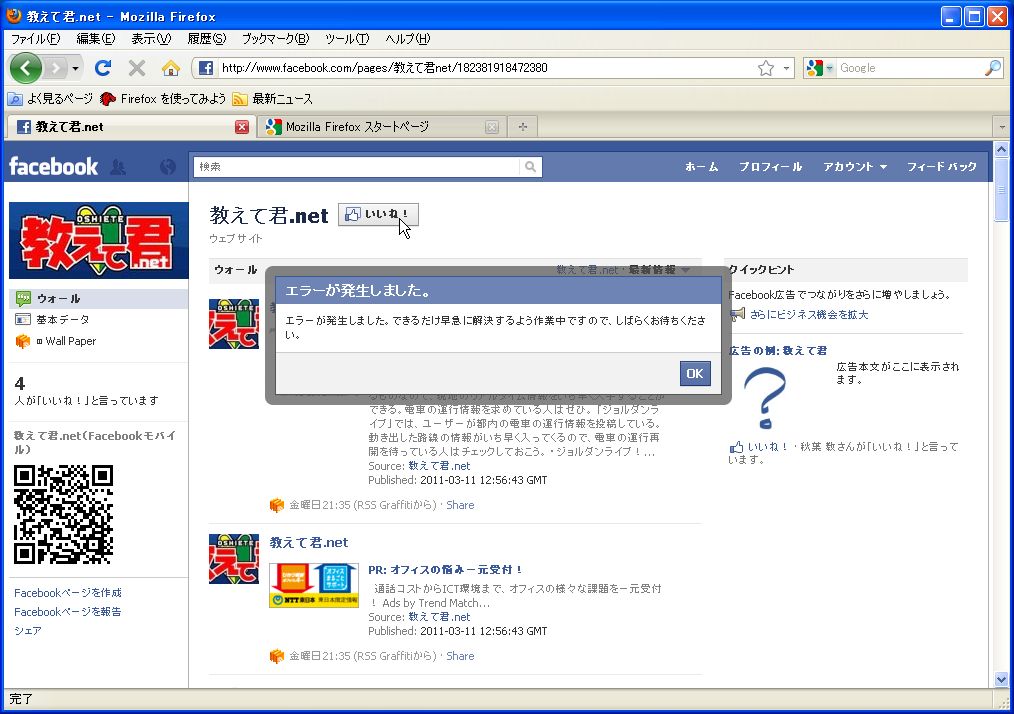Switch to the Mozilla Firefox スタートページ tab
Viewport: 1014px width, 714px height.
point(382,127)
